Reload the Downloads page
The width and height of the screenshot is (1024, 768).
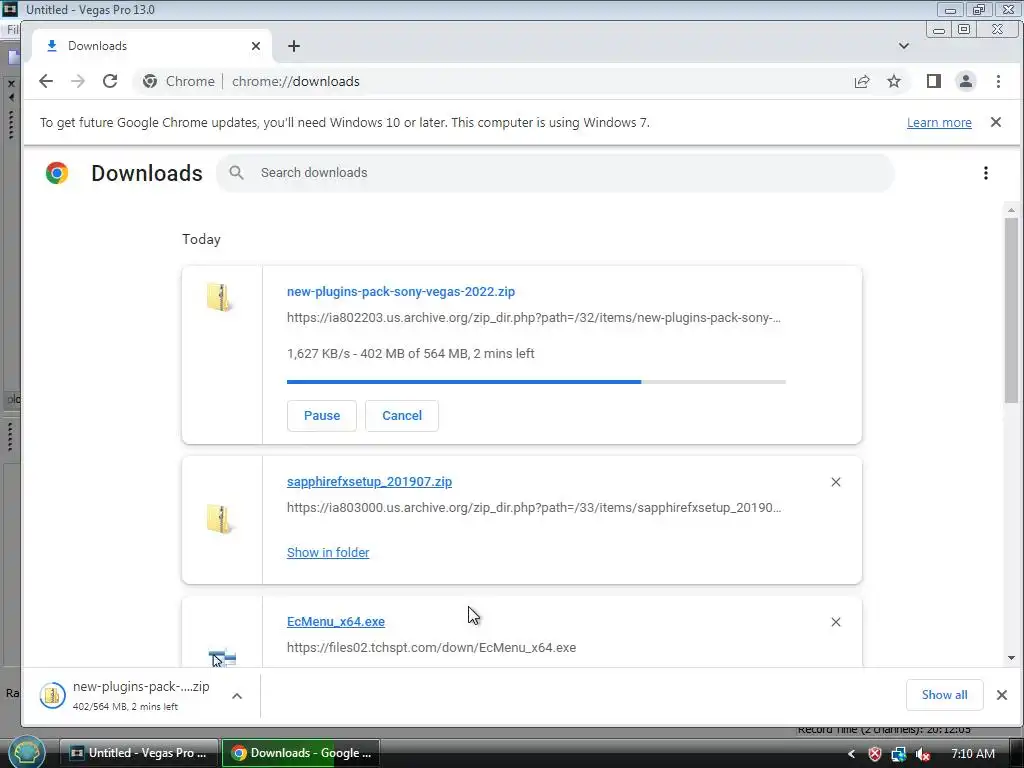(110, 81)
